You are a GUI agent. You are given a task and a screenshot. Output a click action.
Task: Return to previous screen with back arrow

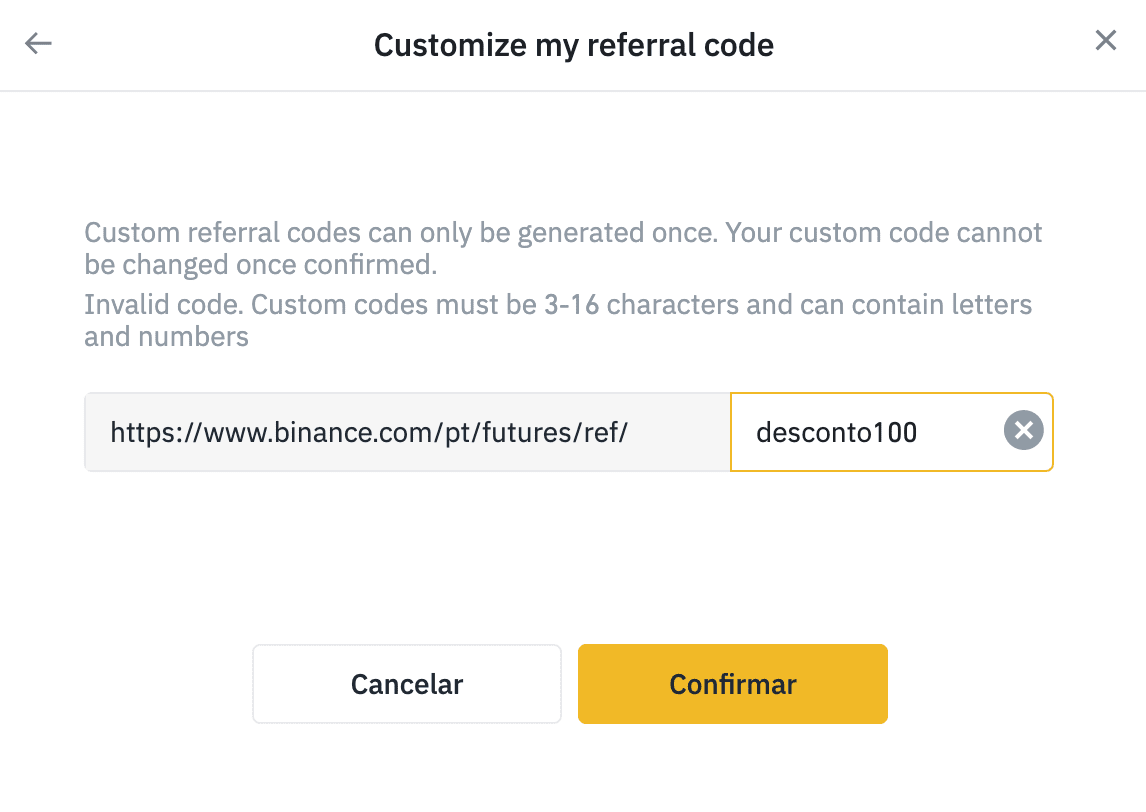tap(38, 43)
